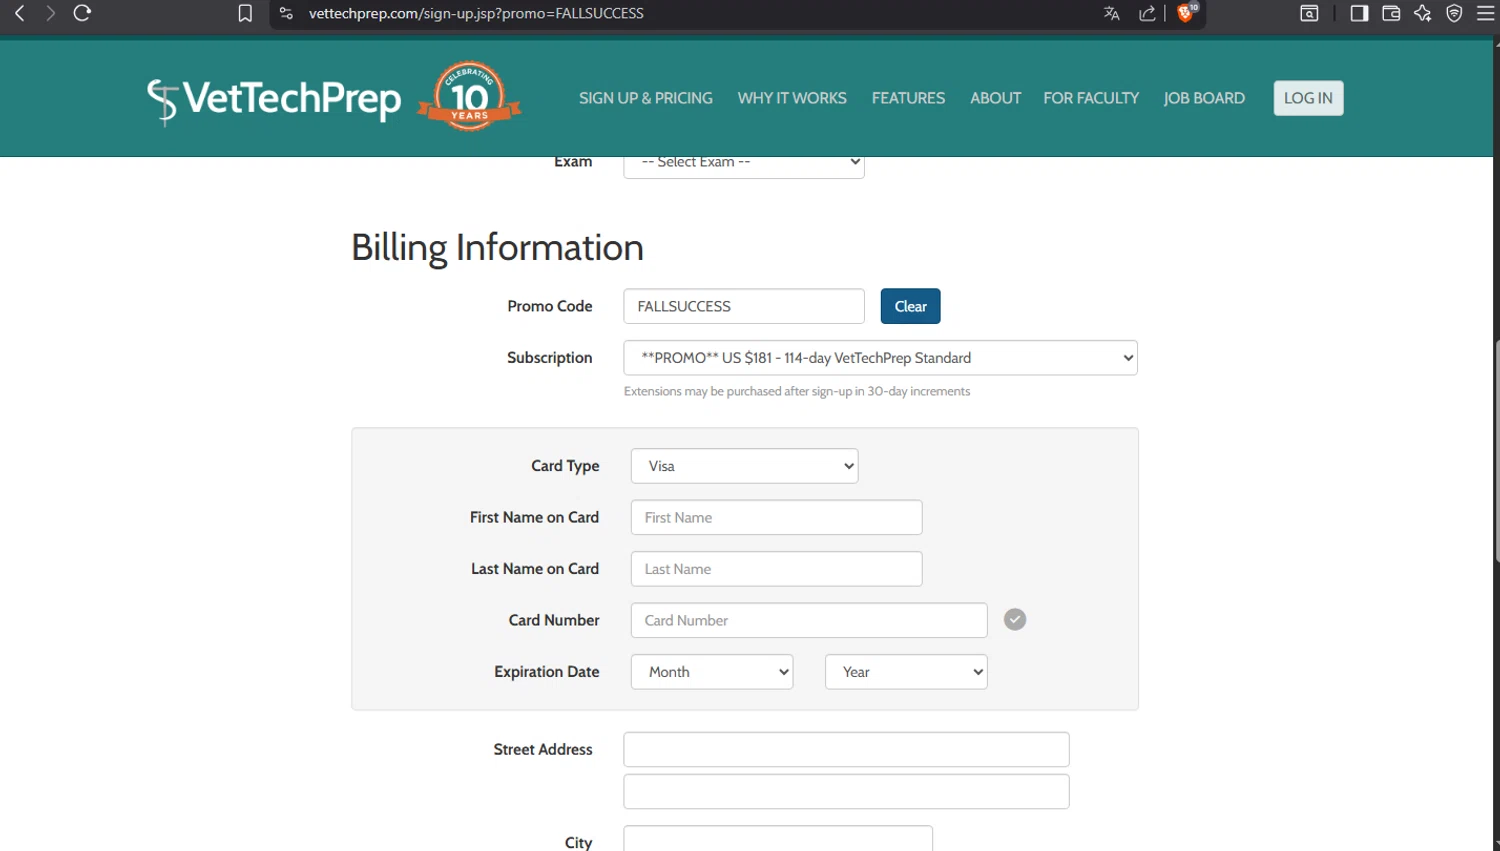The height and width of the screenshot is (851, 1500).
Task: Open the About menu item
Action: click(995, 98)
